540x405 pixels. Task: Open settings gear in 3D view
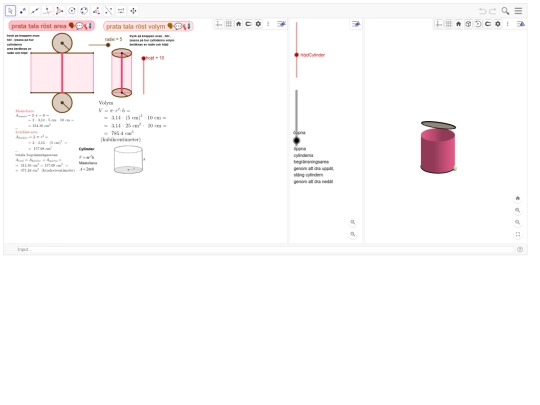[498, 24]
